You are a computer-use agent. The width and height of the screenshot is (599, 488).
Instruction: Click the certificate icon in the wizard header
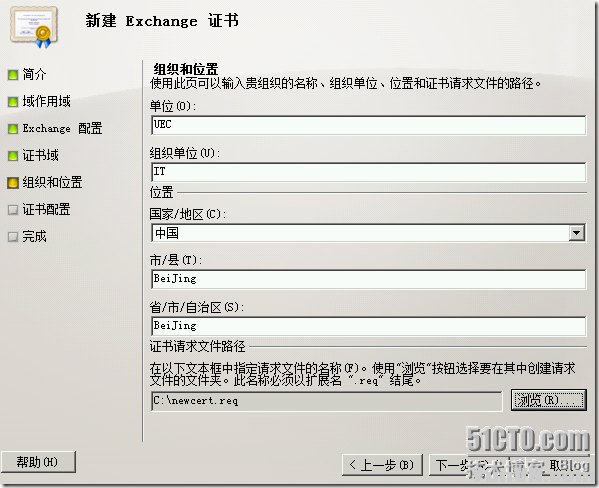coord(34,27)
